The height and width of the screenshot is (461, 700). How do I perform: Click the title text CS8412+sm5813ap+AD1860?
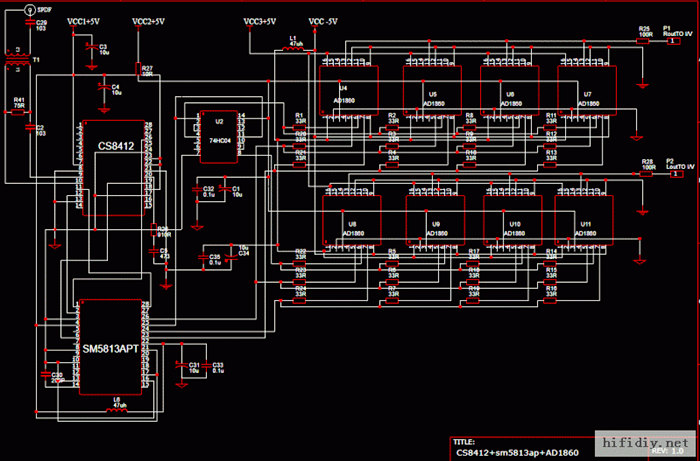tap(517, 453)
